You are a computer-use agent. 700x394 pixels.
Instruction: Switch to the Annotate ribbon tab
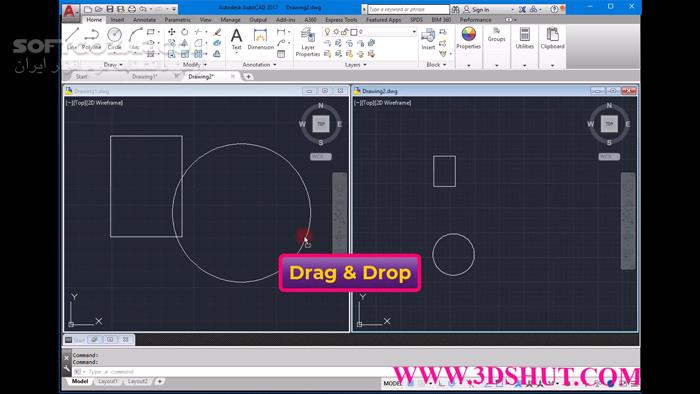(144, 20)
